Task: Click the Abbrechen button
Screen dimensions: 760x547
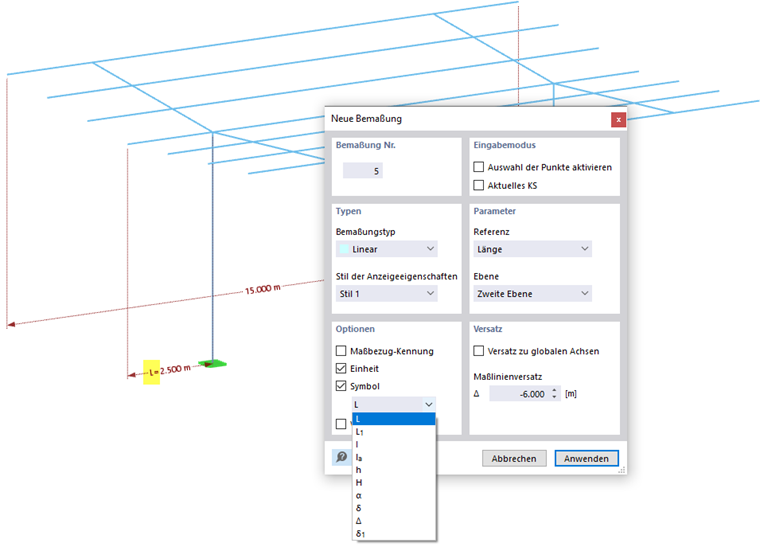Action: (514, 458)
